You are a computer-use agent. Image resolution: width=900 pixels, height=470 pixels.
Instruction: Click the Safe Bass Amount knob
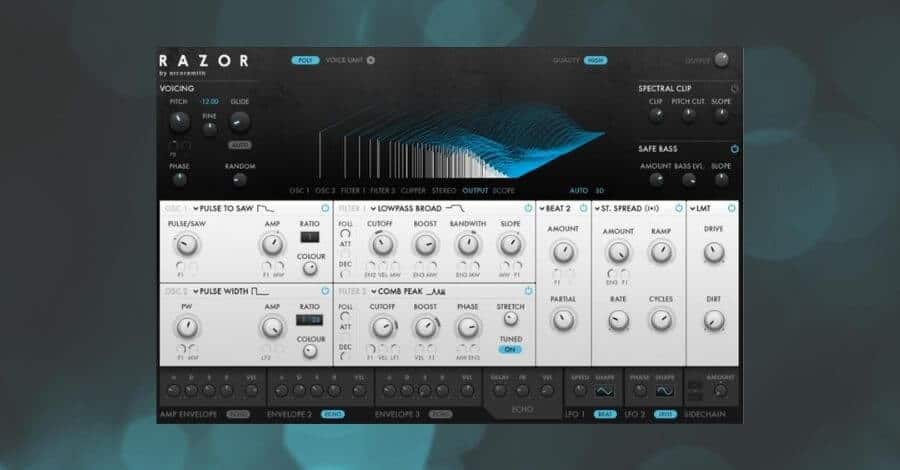tap(656, 180)
